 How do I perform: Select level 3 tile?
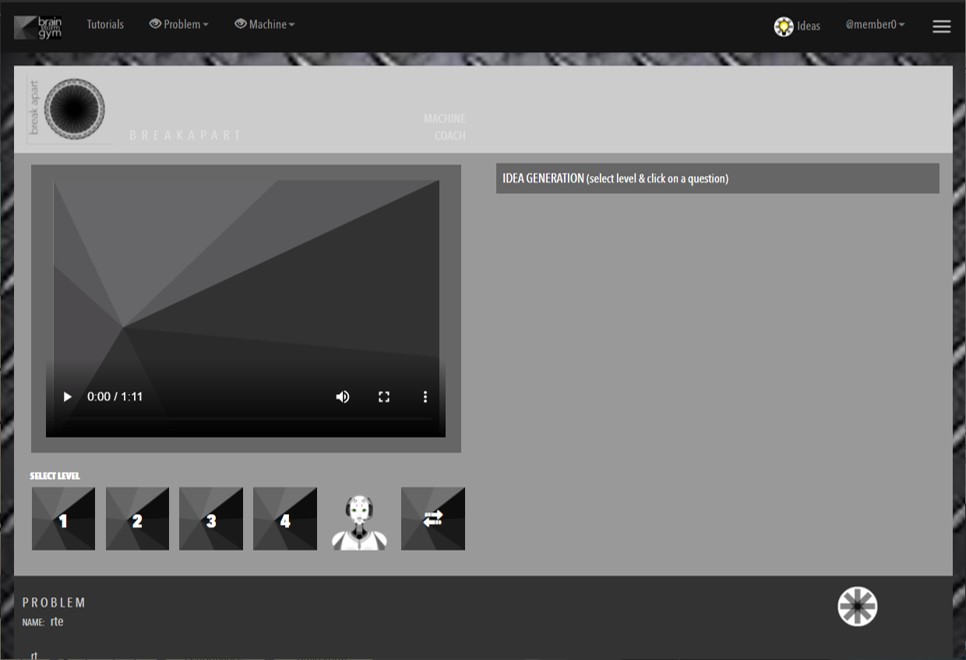211,519
